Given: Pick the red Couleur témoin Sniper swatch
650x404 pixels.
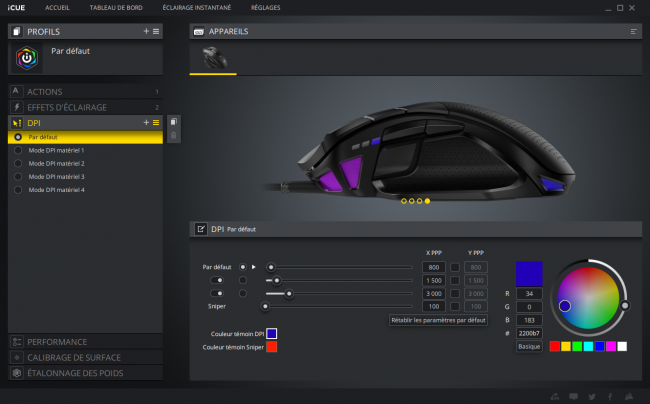Looking at the screenshot, I should [272, 347].
